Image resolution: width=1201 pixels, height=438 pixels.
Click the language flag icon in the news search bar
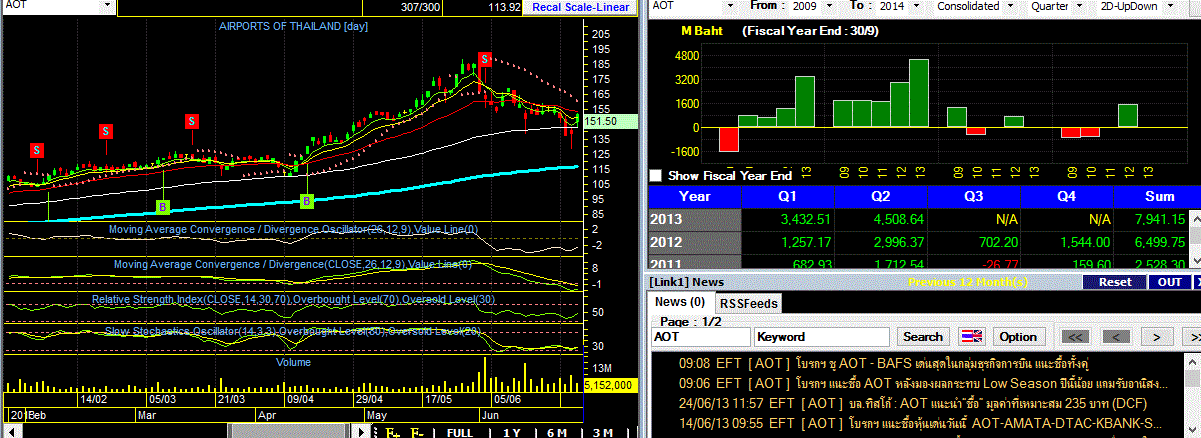(971, 336)
